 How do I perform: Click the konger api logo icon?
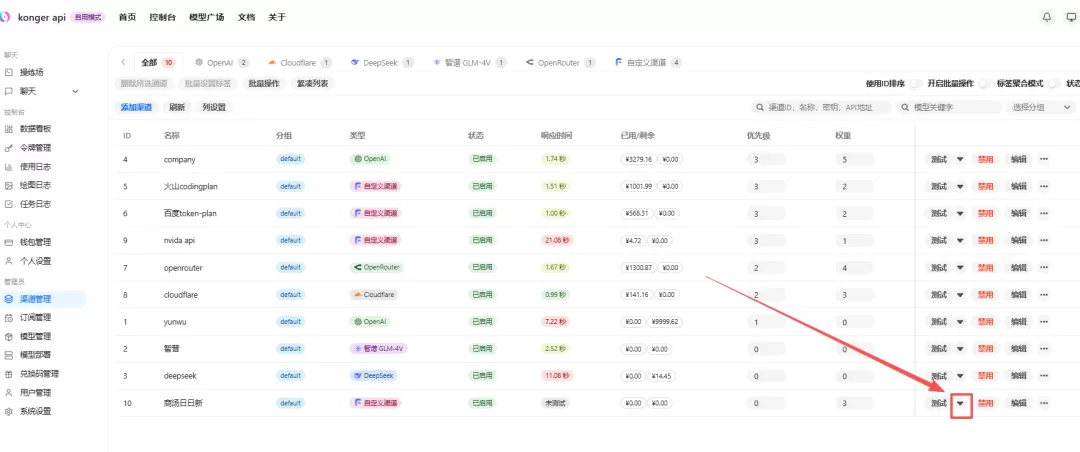[x=4, y=17]
